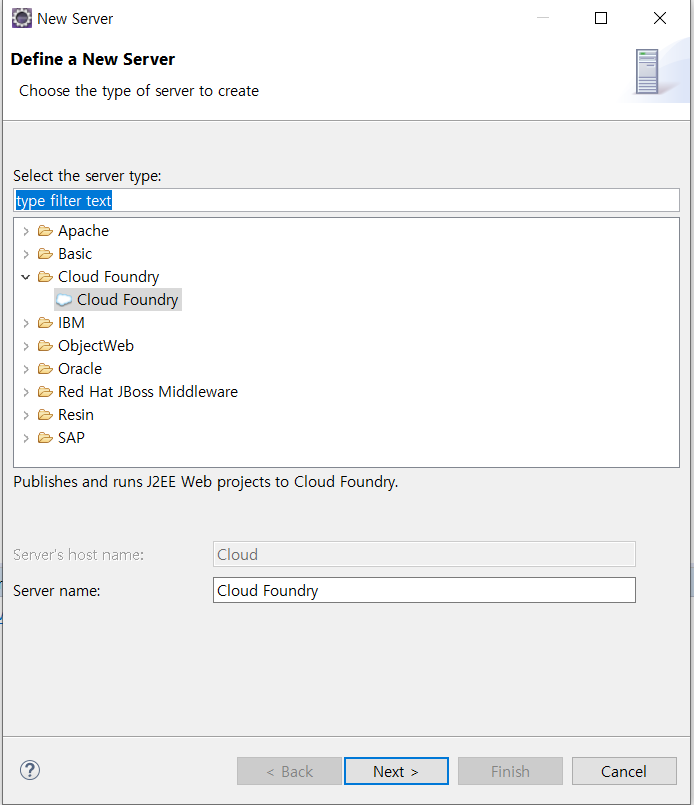Click the Apache folder icon

click(x=45, y=231)
